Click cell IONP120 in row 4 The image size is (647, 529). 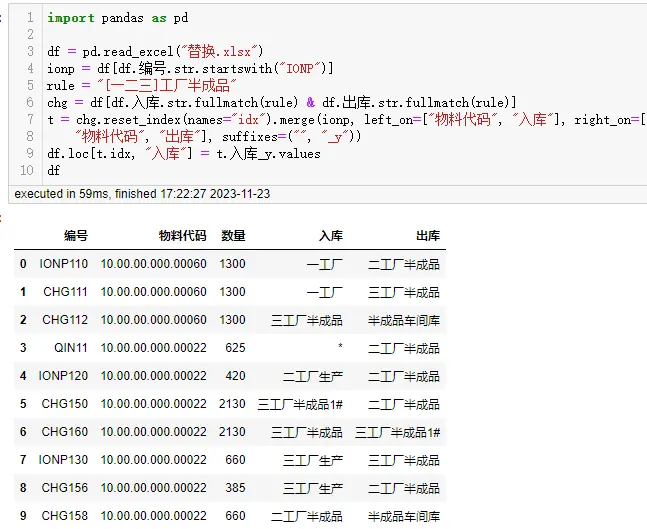coord(63,376)
